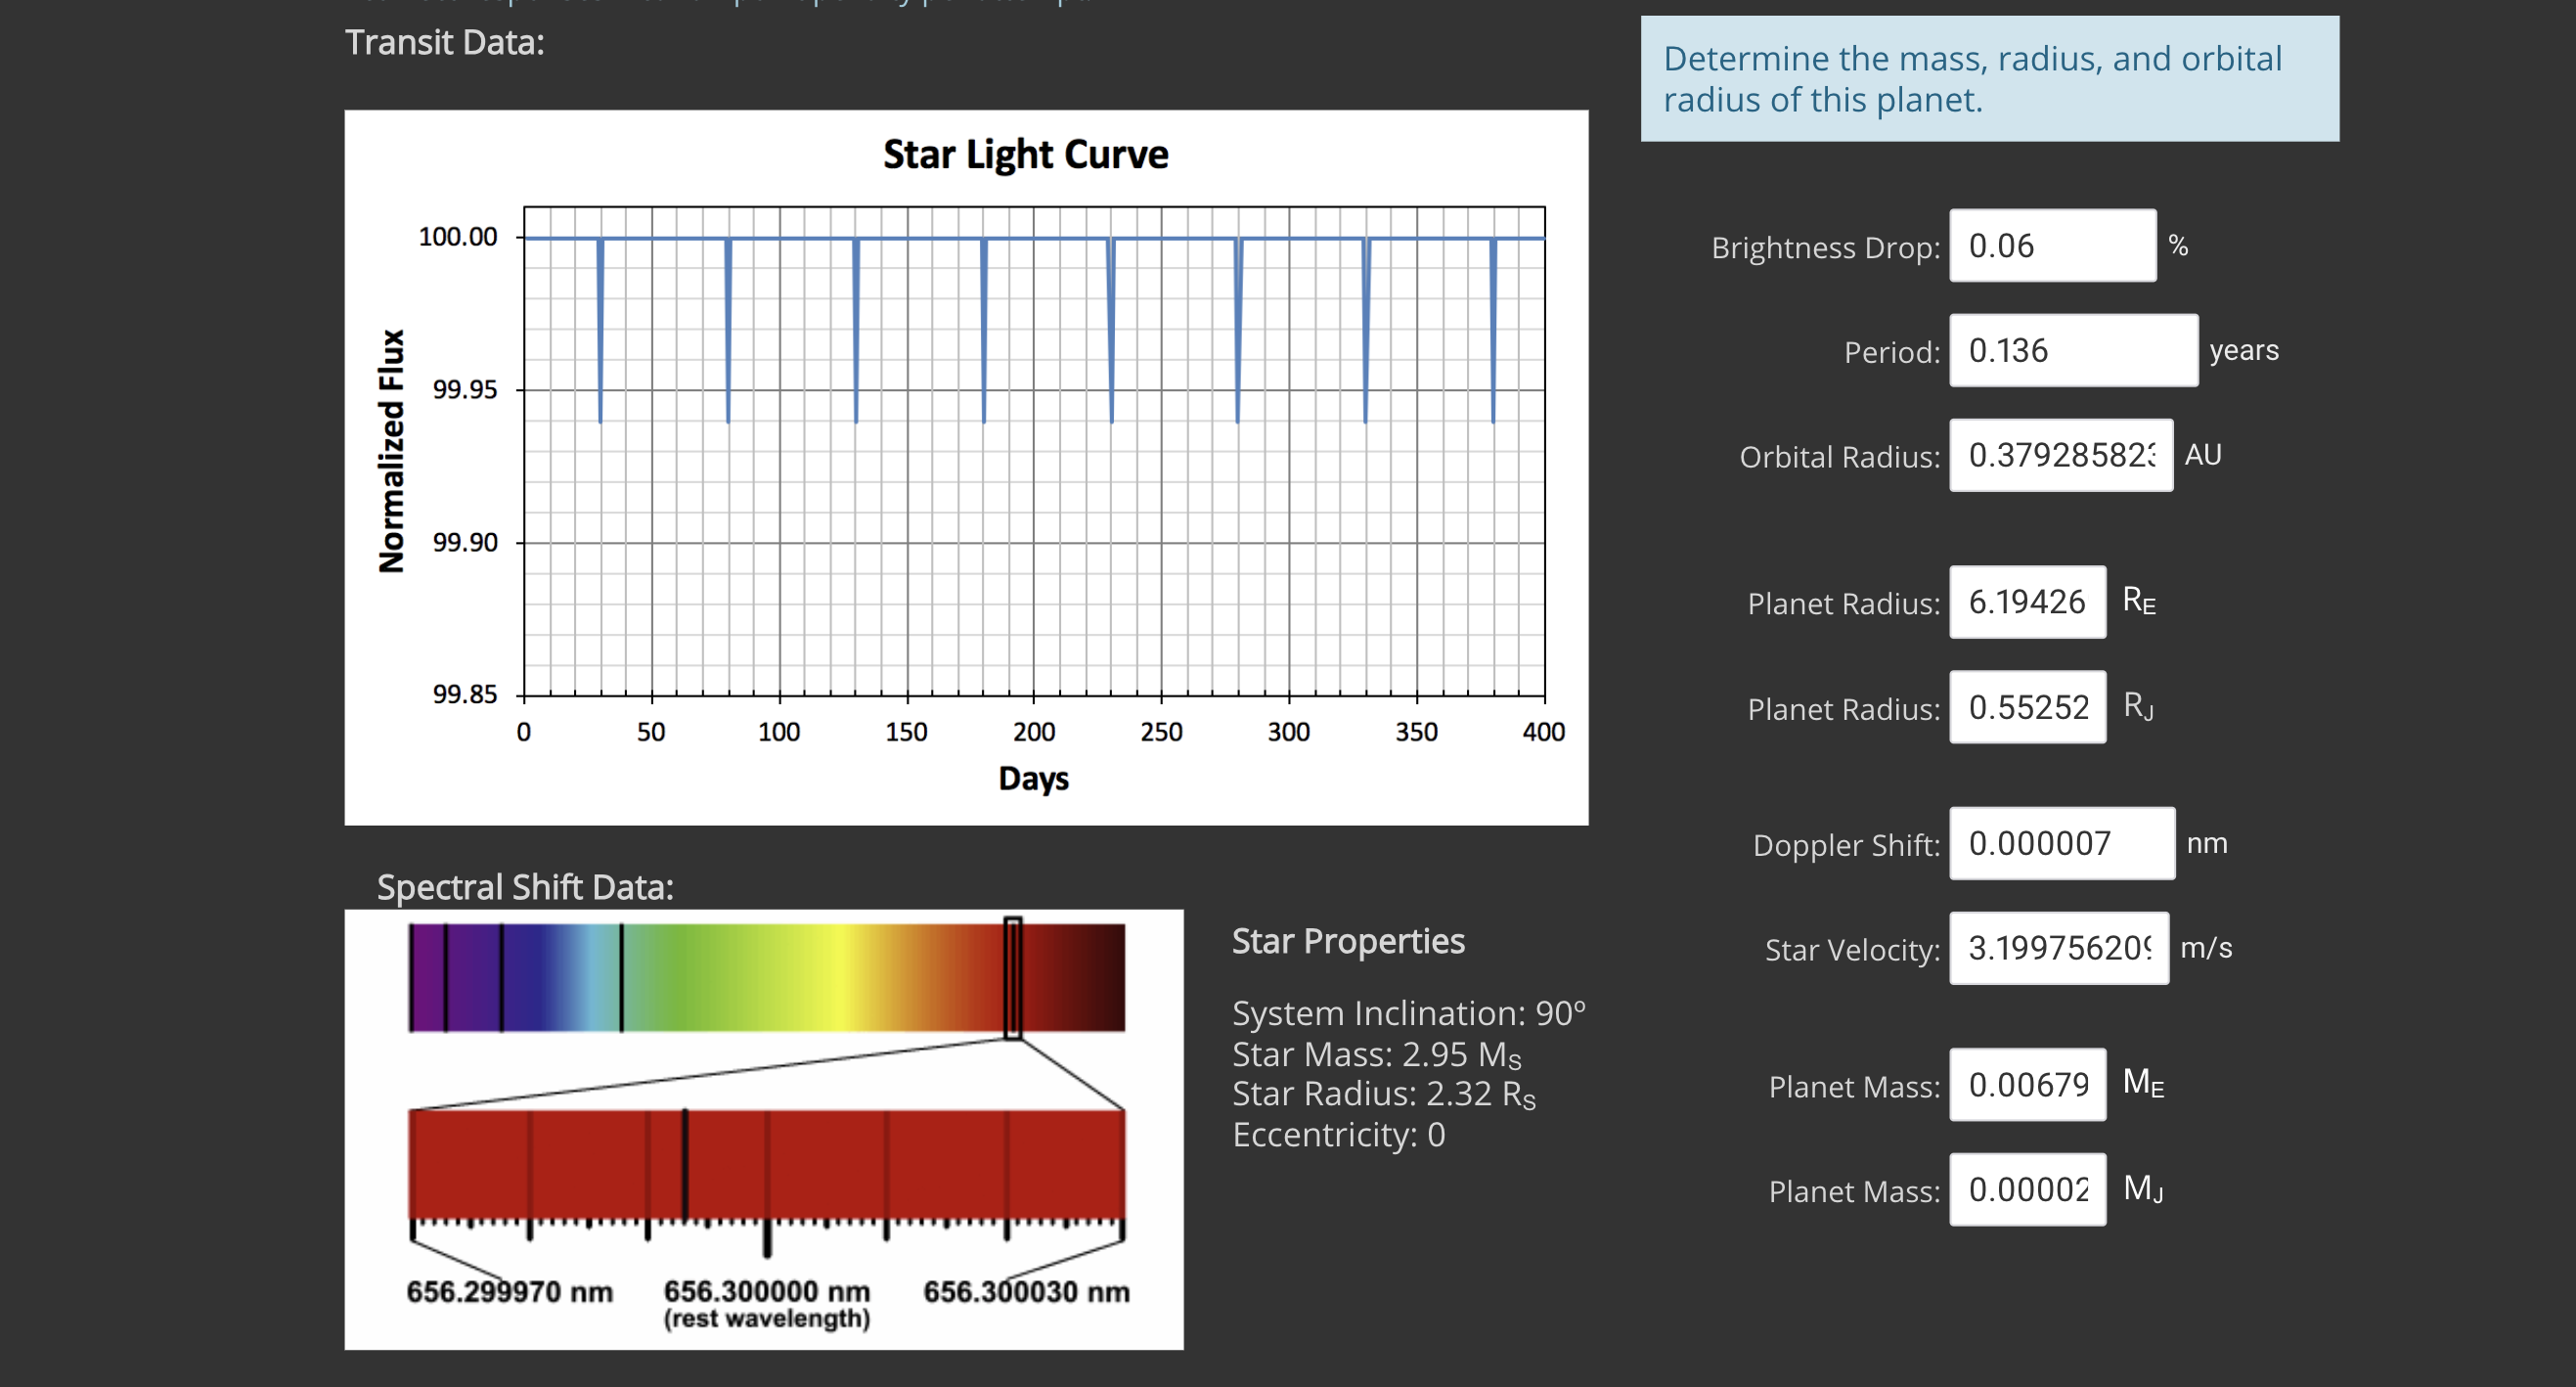Select Planet Mass field in Jupiter masses
This screenshot has width=2576, height=1387.
(x=2026, y=1190)
